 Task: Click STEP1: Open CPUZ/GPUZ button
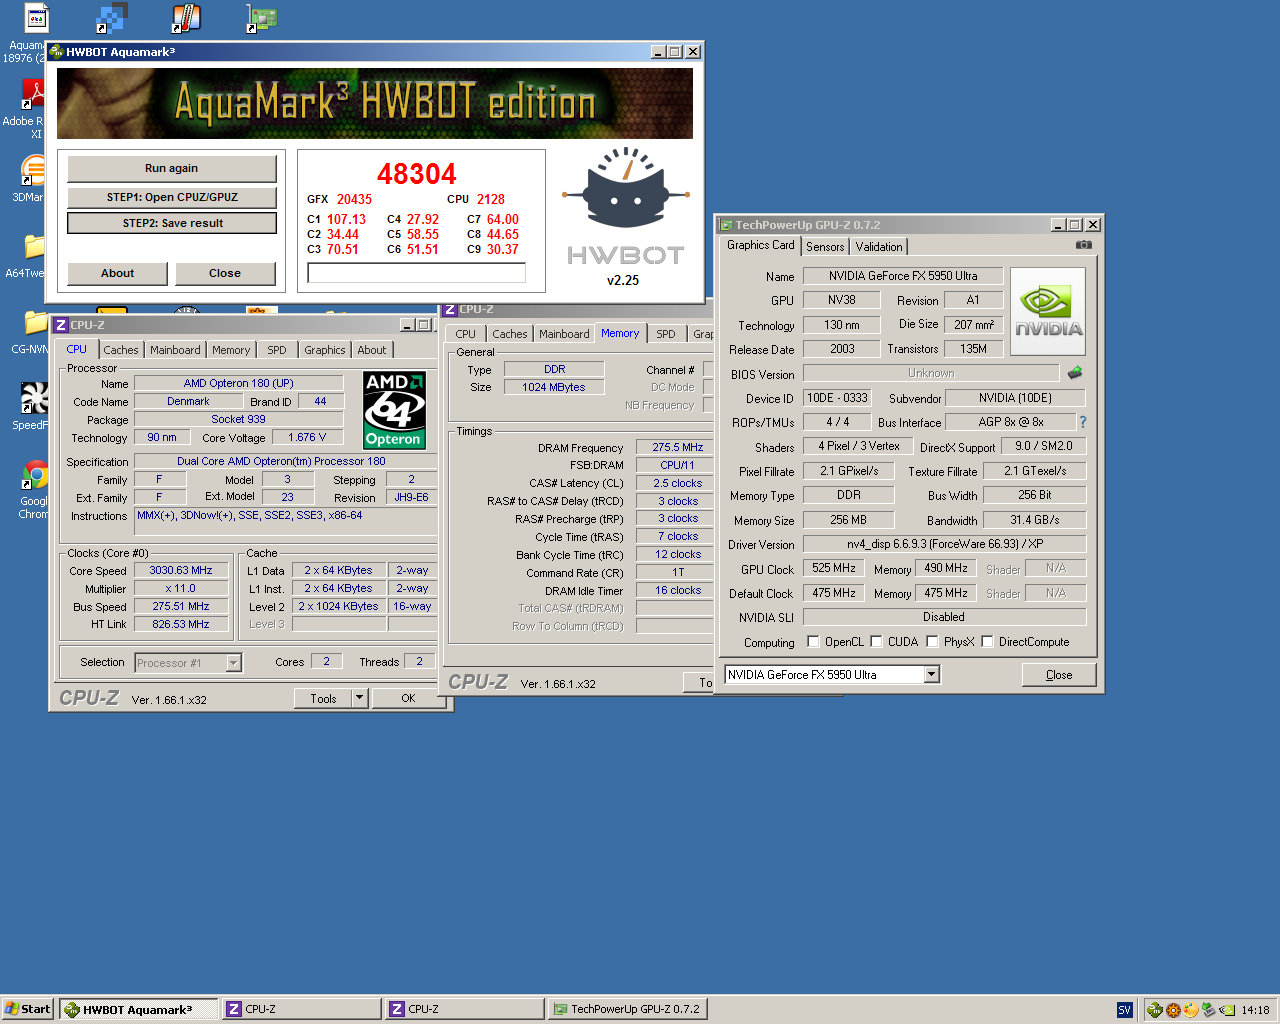point(172,197)
